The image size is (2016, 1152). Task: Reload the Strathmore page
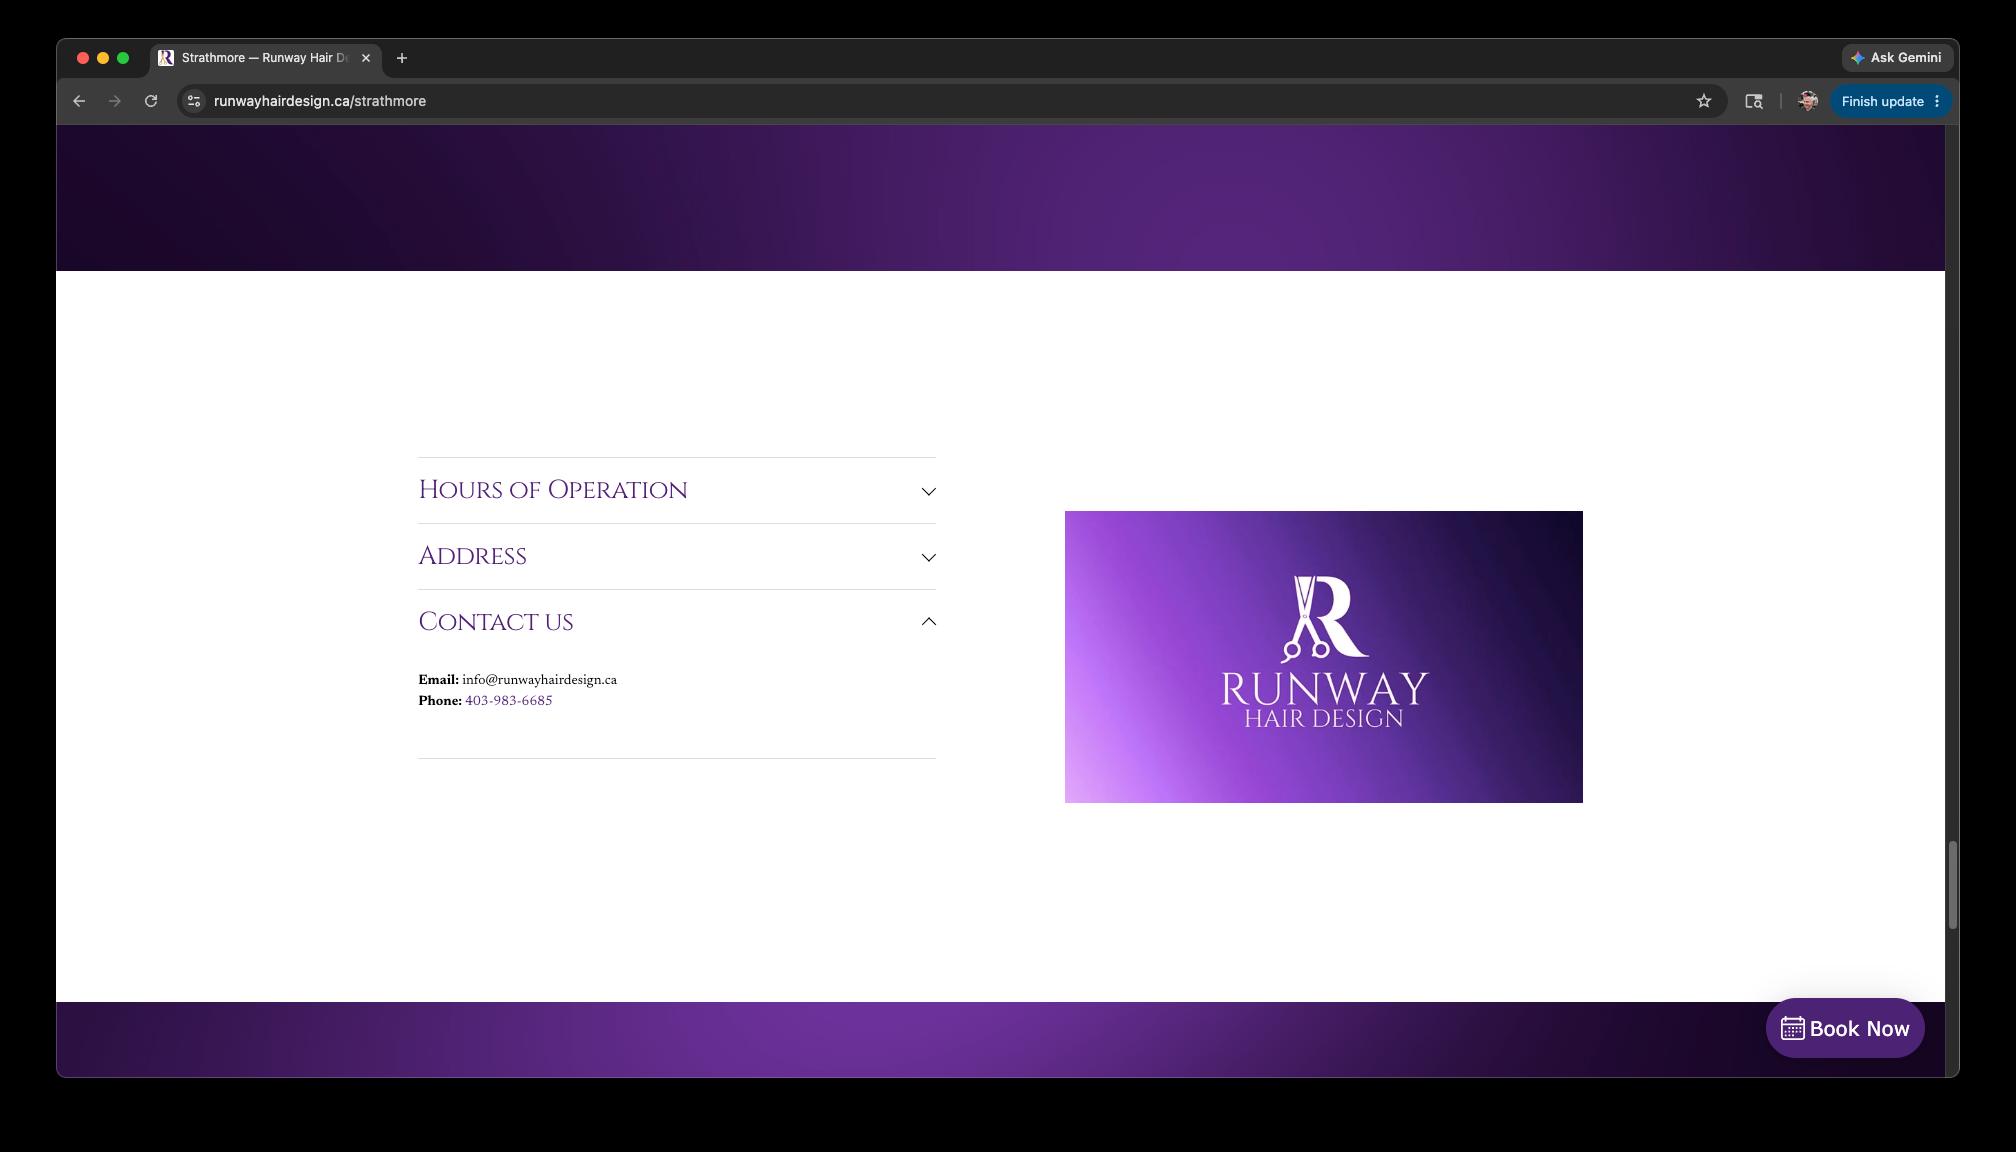point(151,101)
